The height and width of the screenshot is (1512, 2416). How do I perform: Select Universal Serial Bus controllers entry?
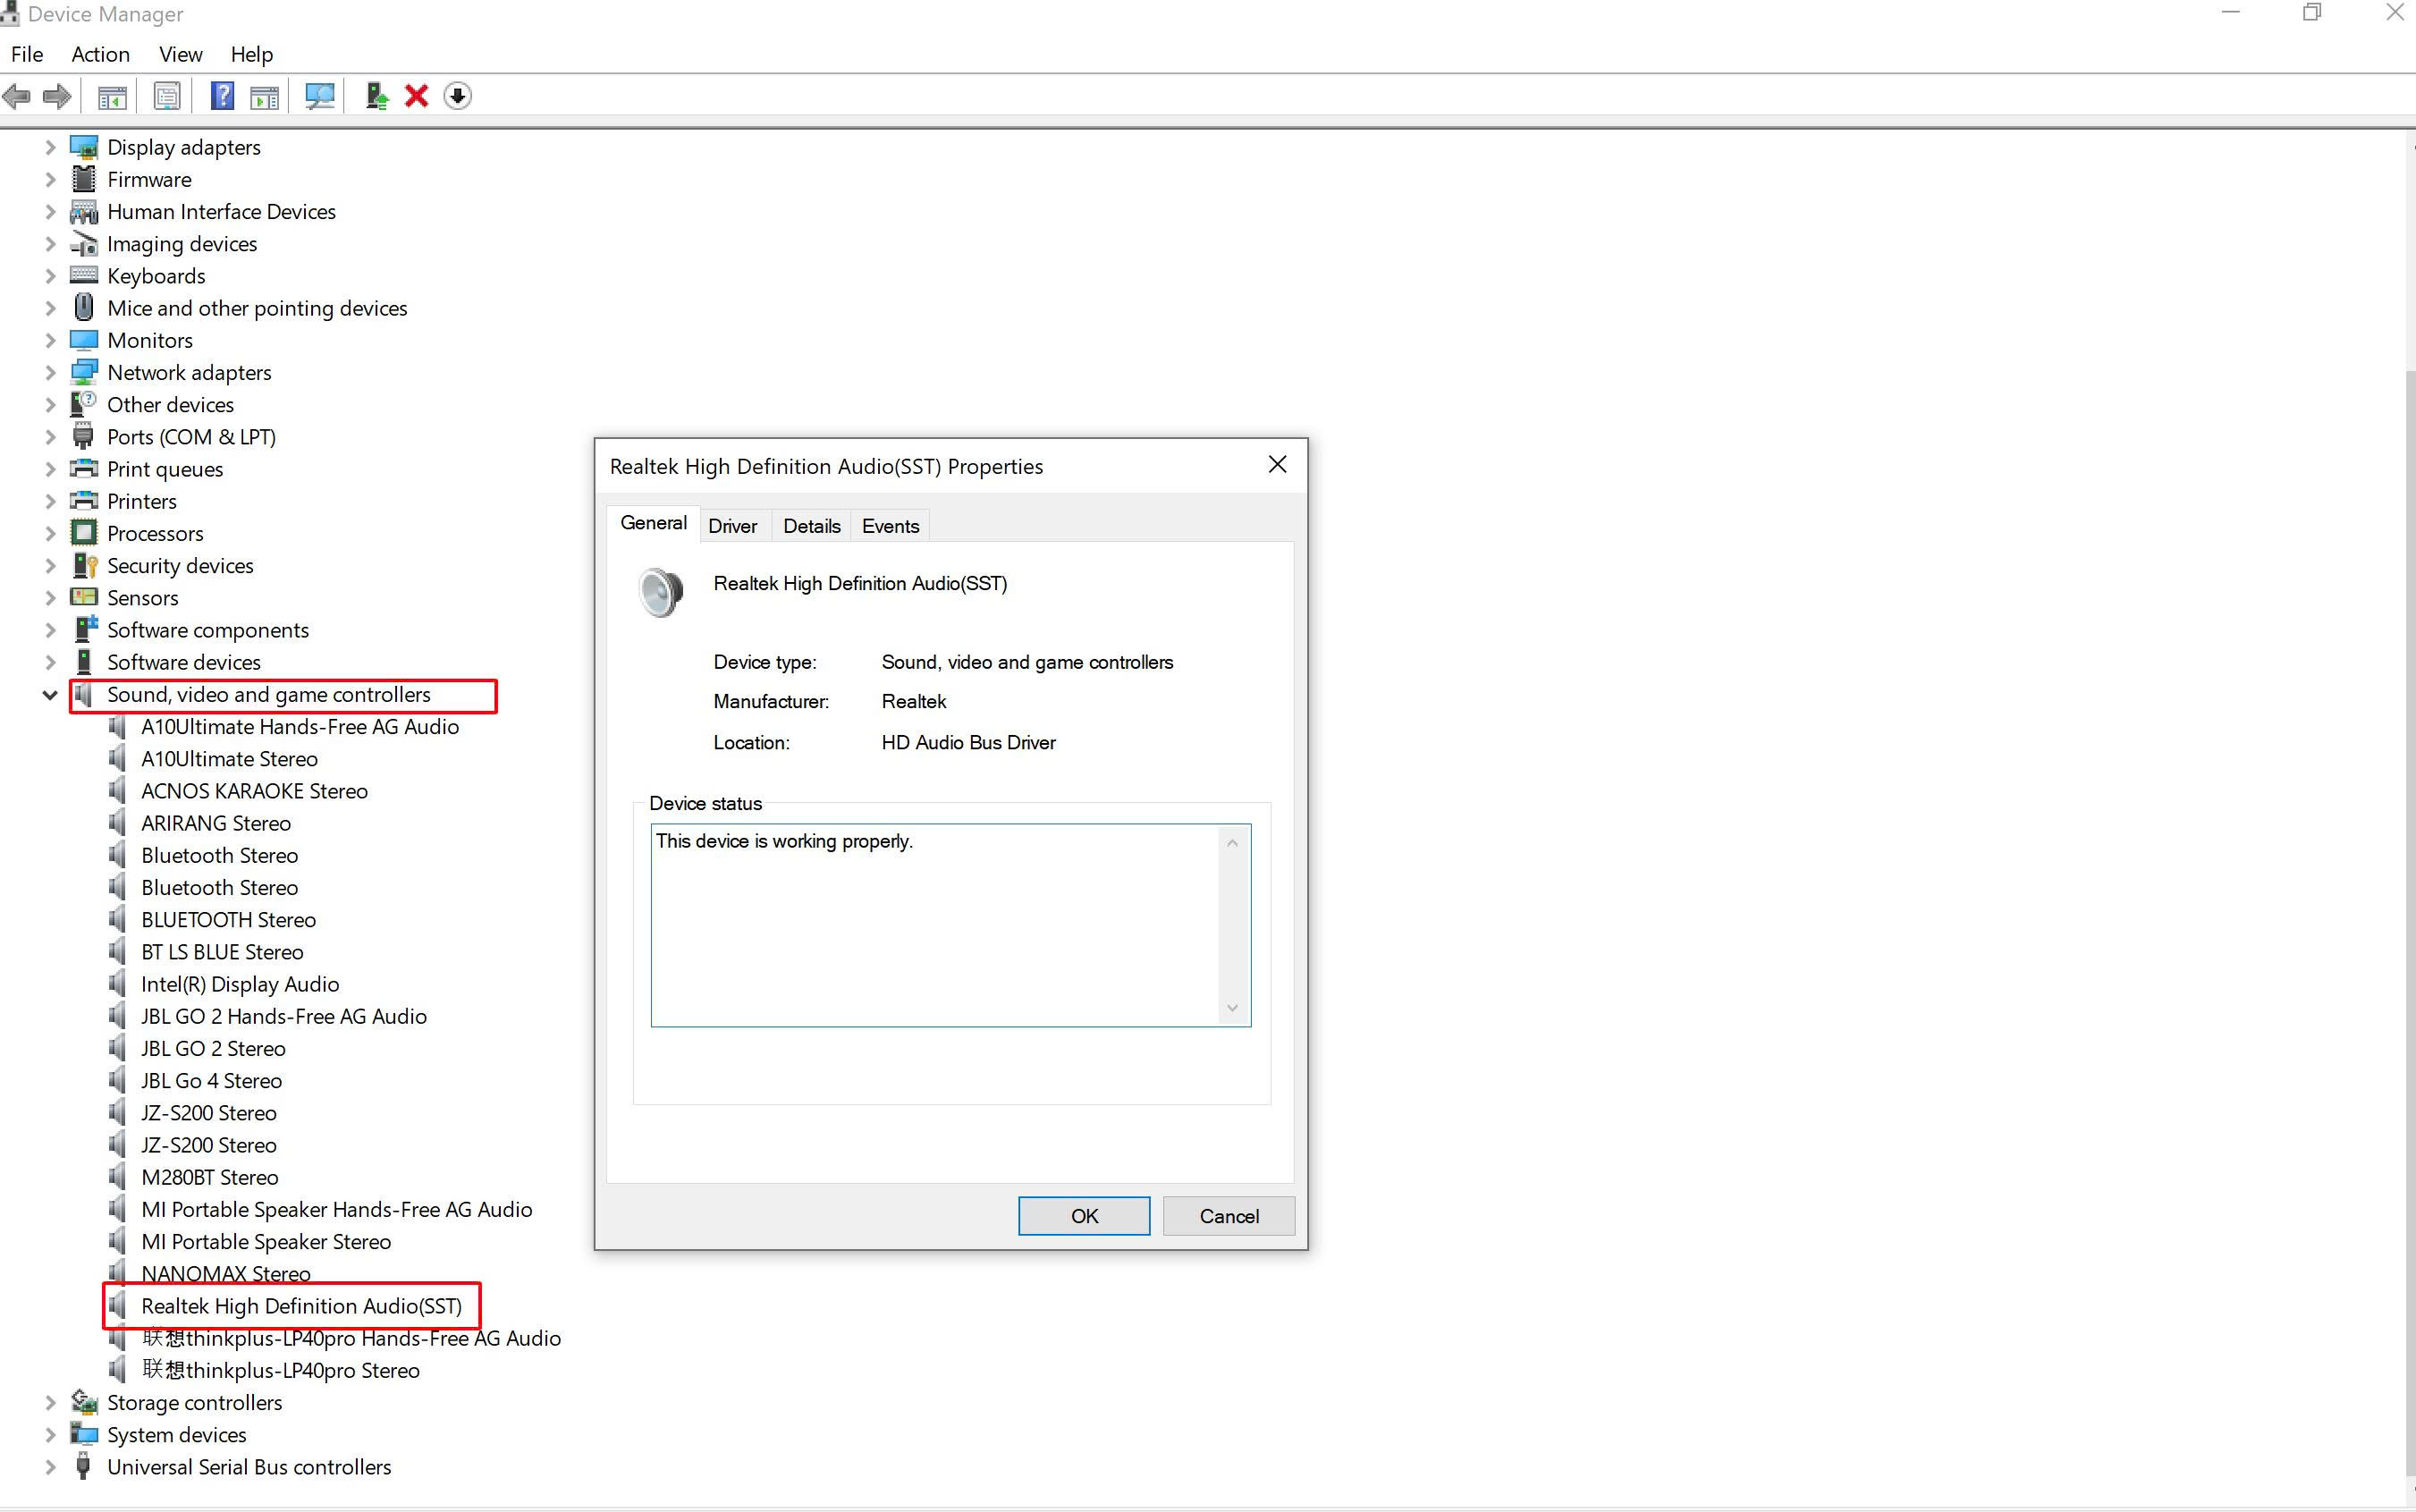click(x=249, y=1466)
